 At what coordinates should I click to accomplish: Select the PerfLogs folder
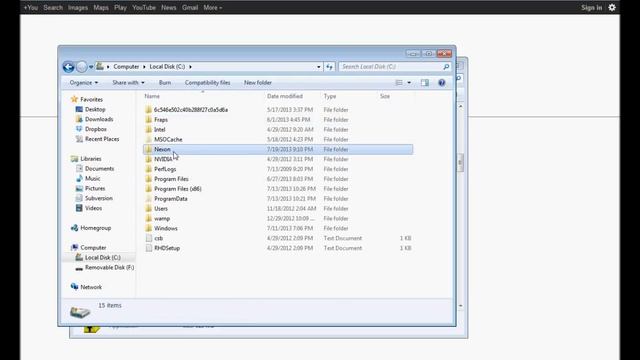tap(165, 169)
